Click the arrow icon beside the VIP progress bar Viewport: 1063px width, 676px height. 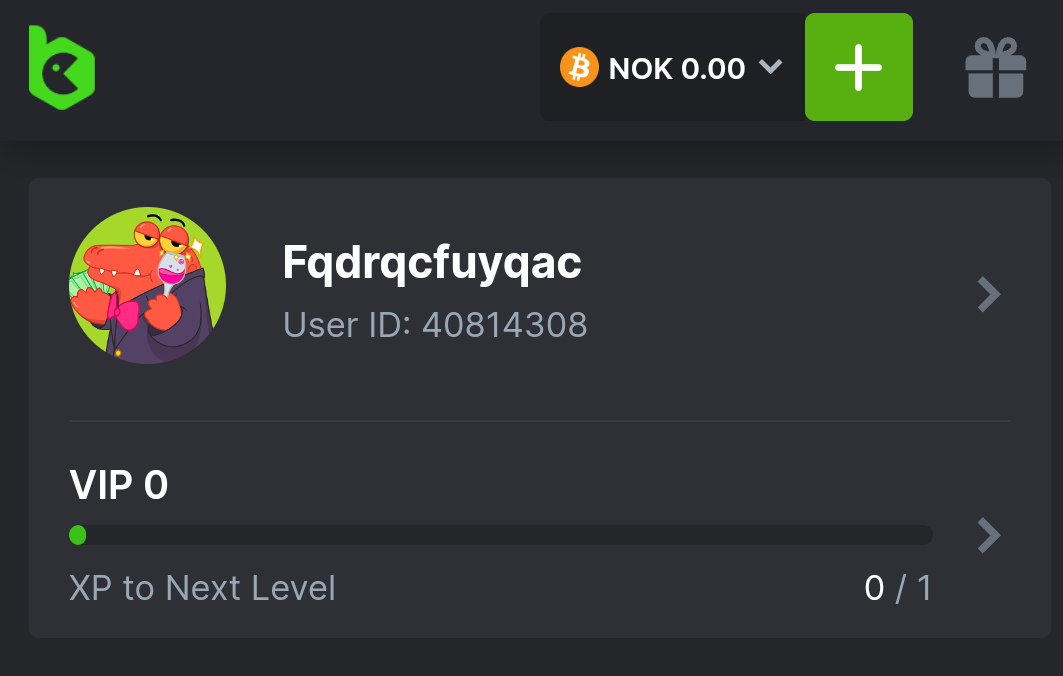(x=988, y=536)
